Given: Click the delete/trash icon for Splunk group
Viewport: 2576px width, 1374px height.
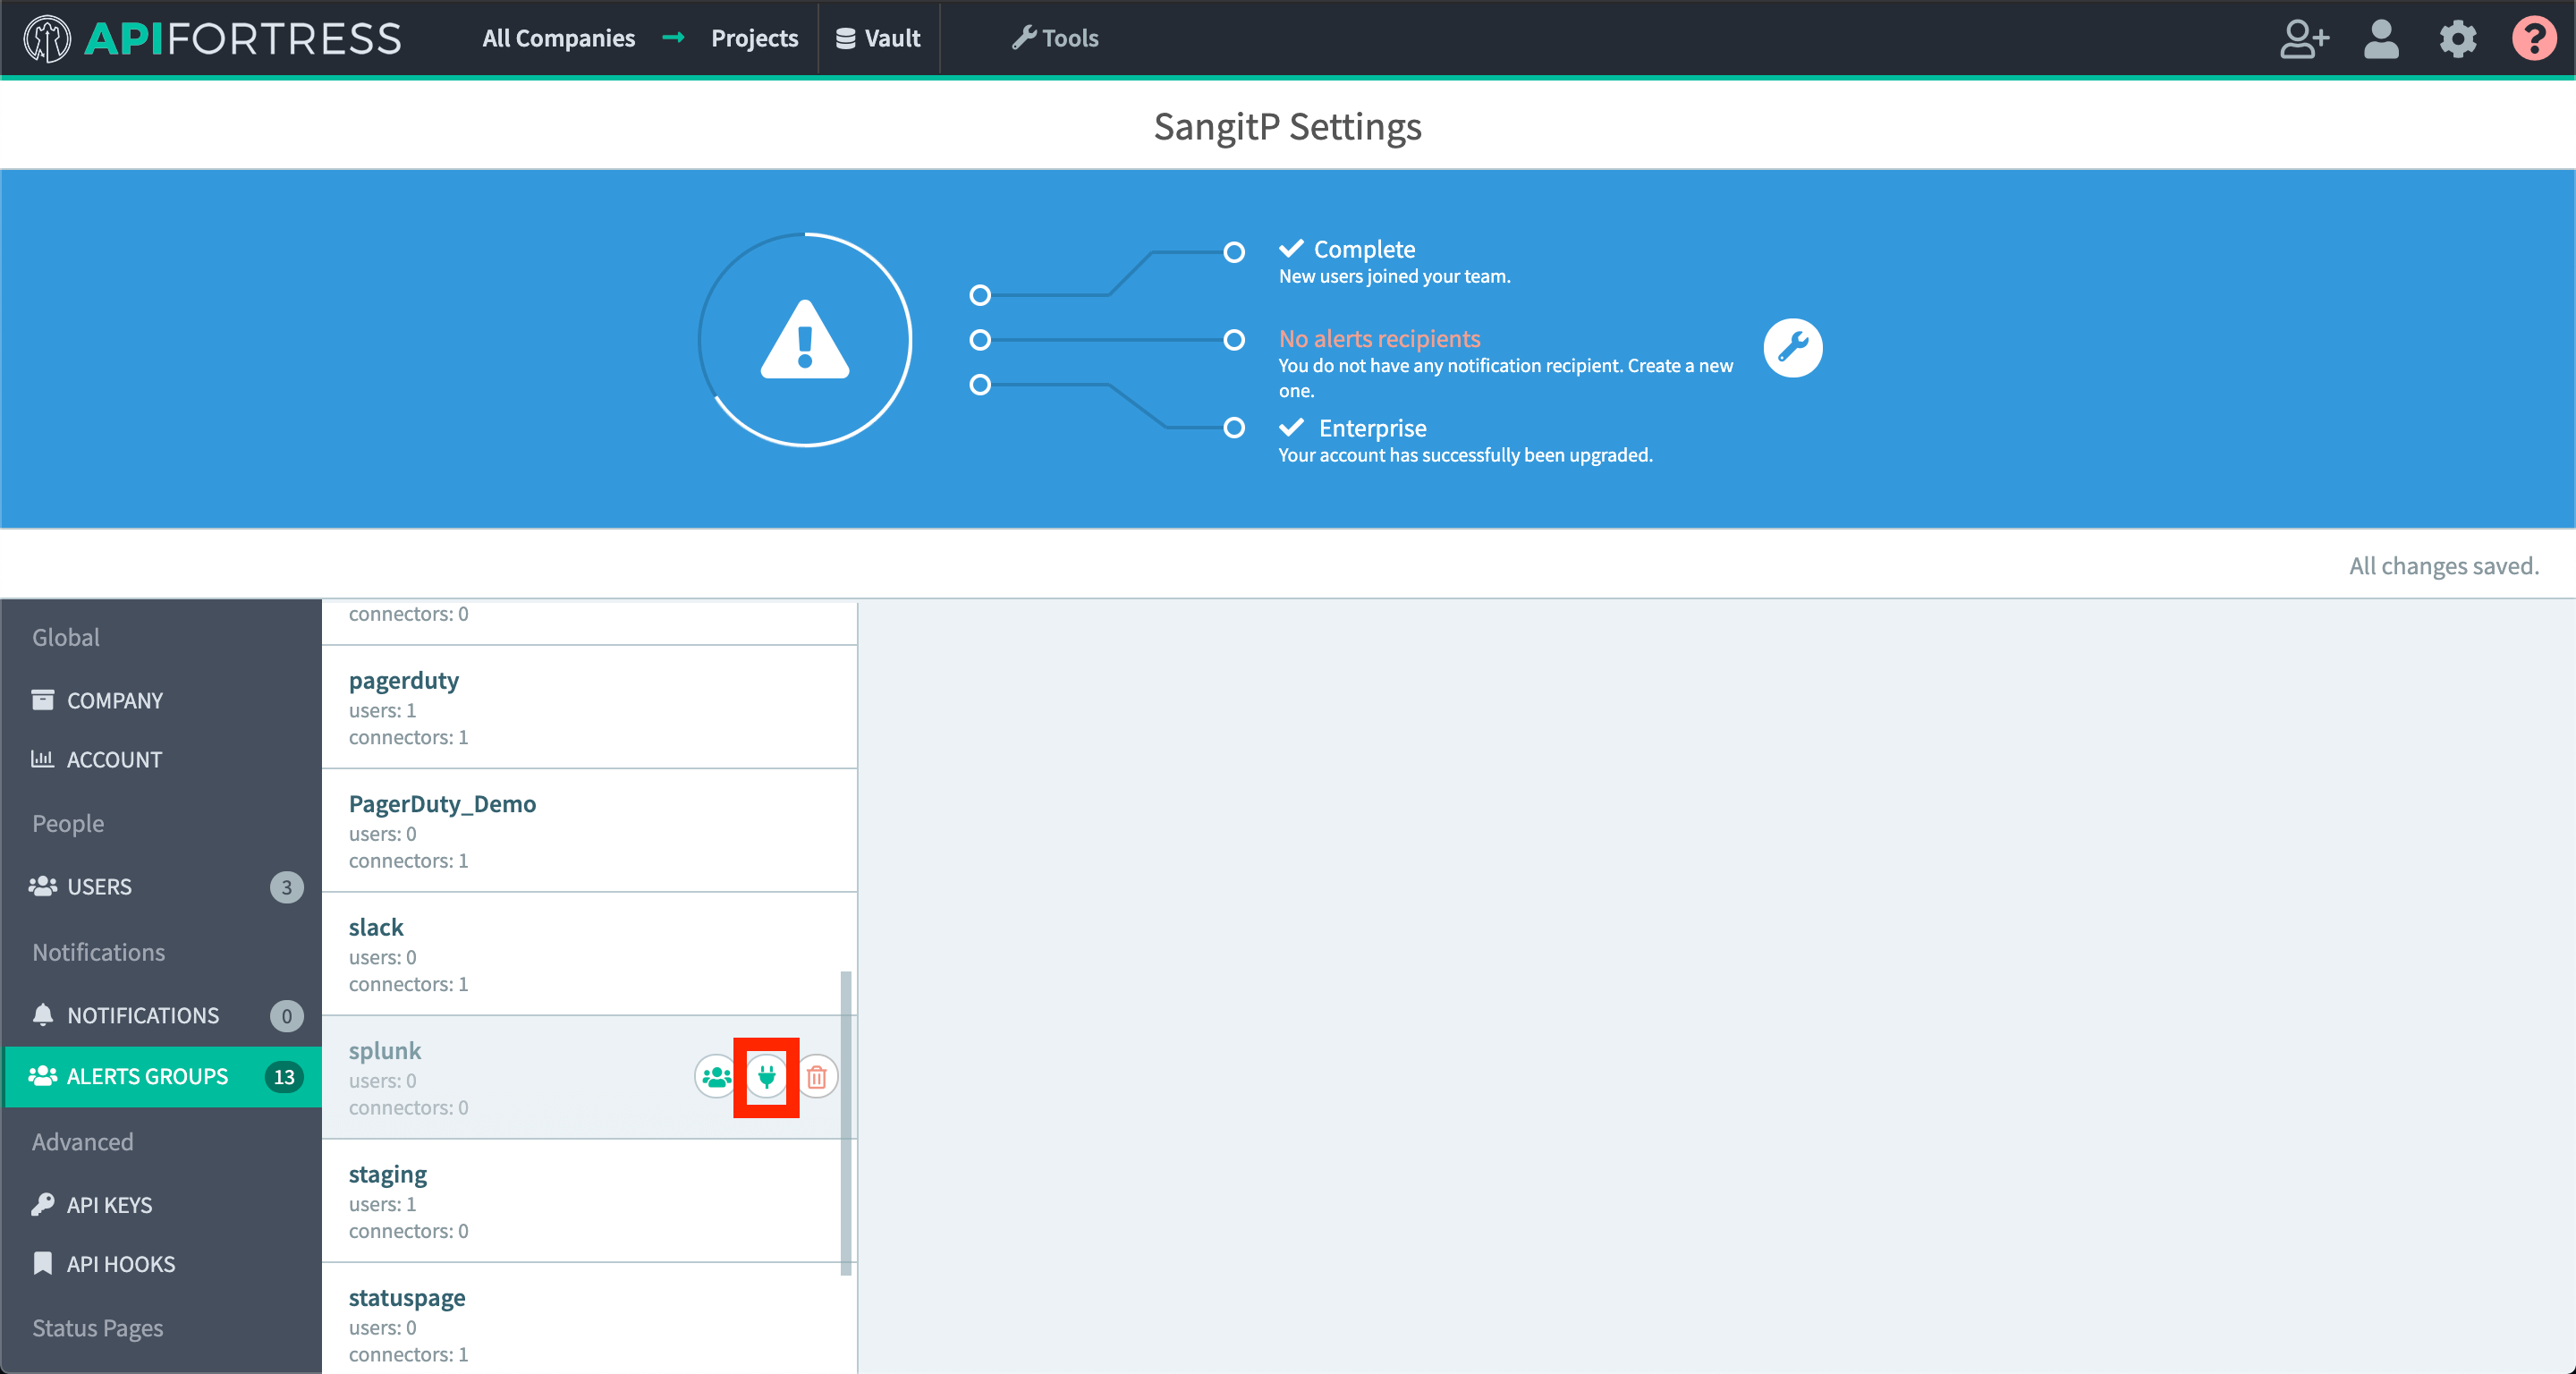Looking at the screenshot, I should [x=818, y=1077].
